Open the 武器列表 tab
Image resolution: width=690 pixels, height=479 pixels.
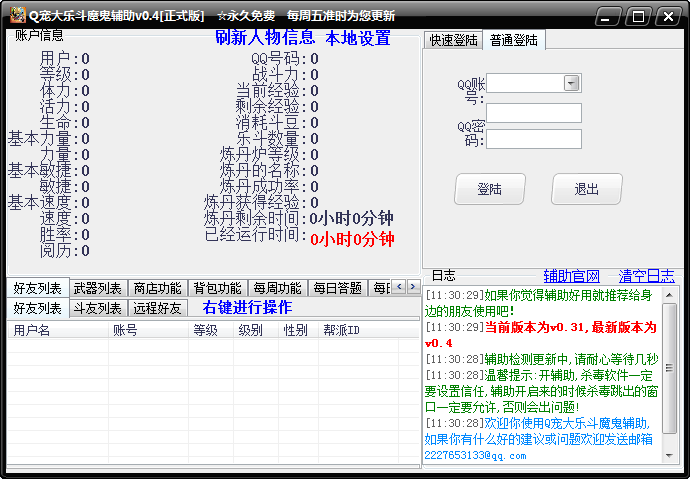[98, 288]
